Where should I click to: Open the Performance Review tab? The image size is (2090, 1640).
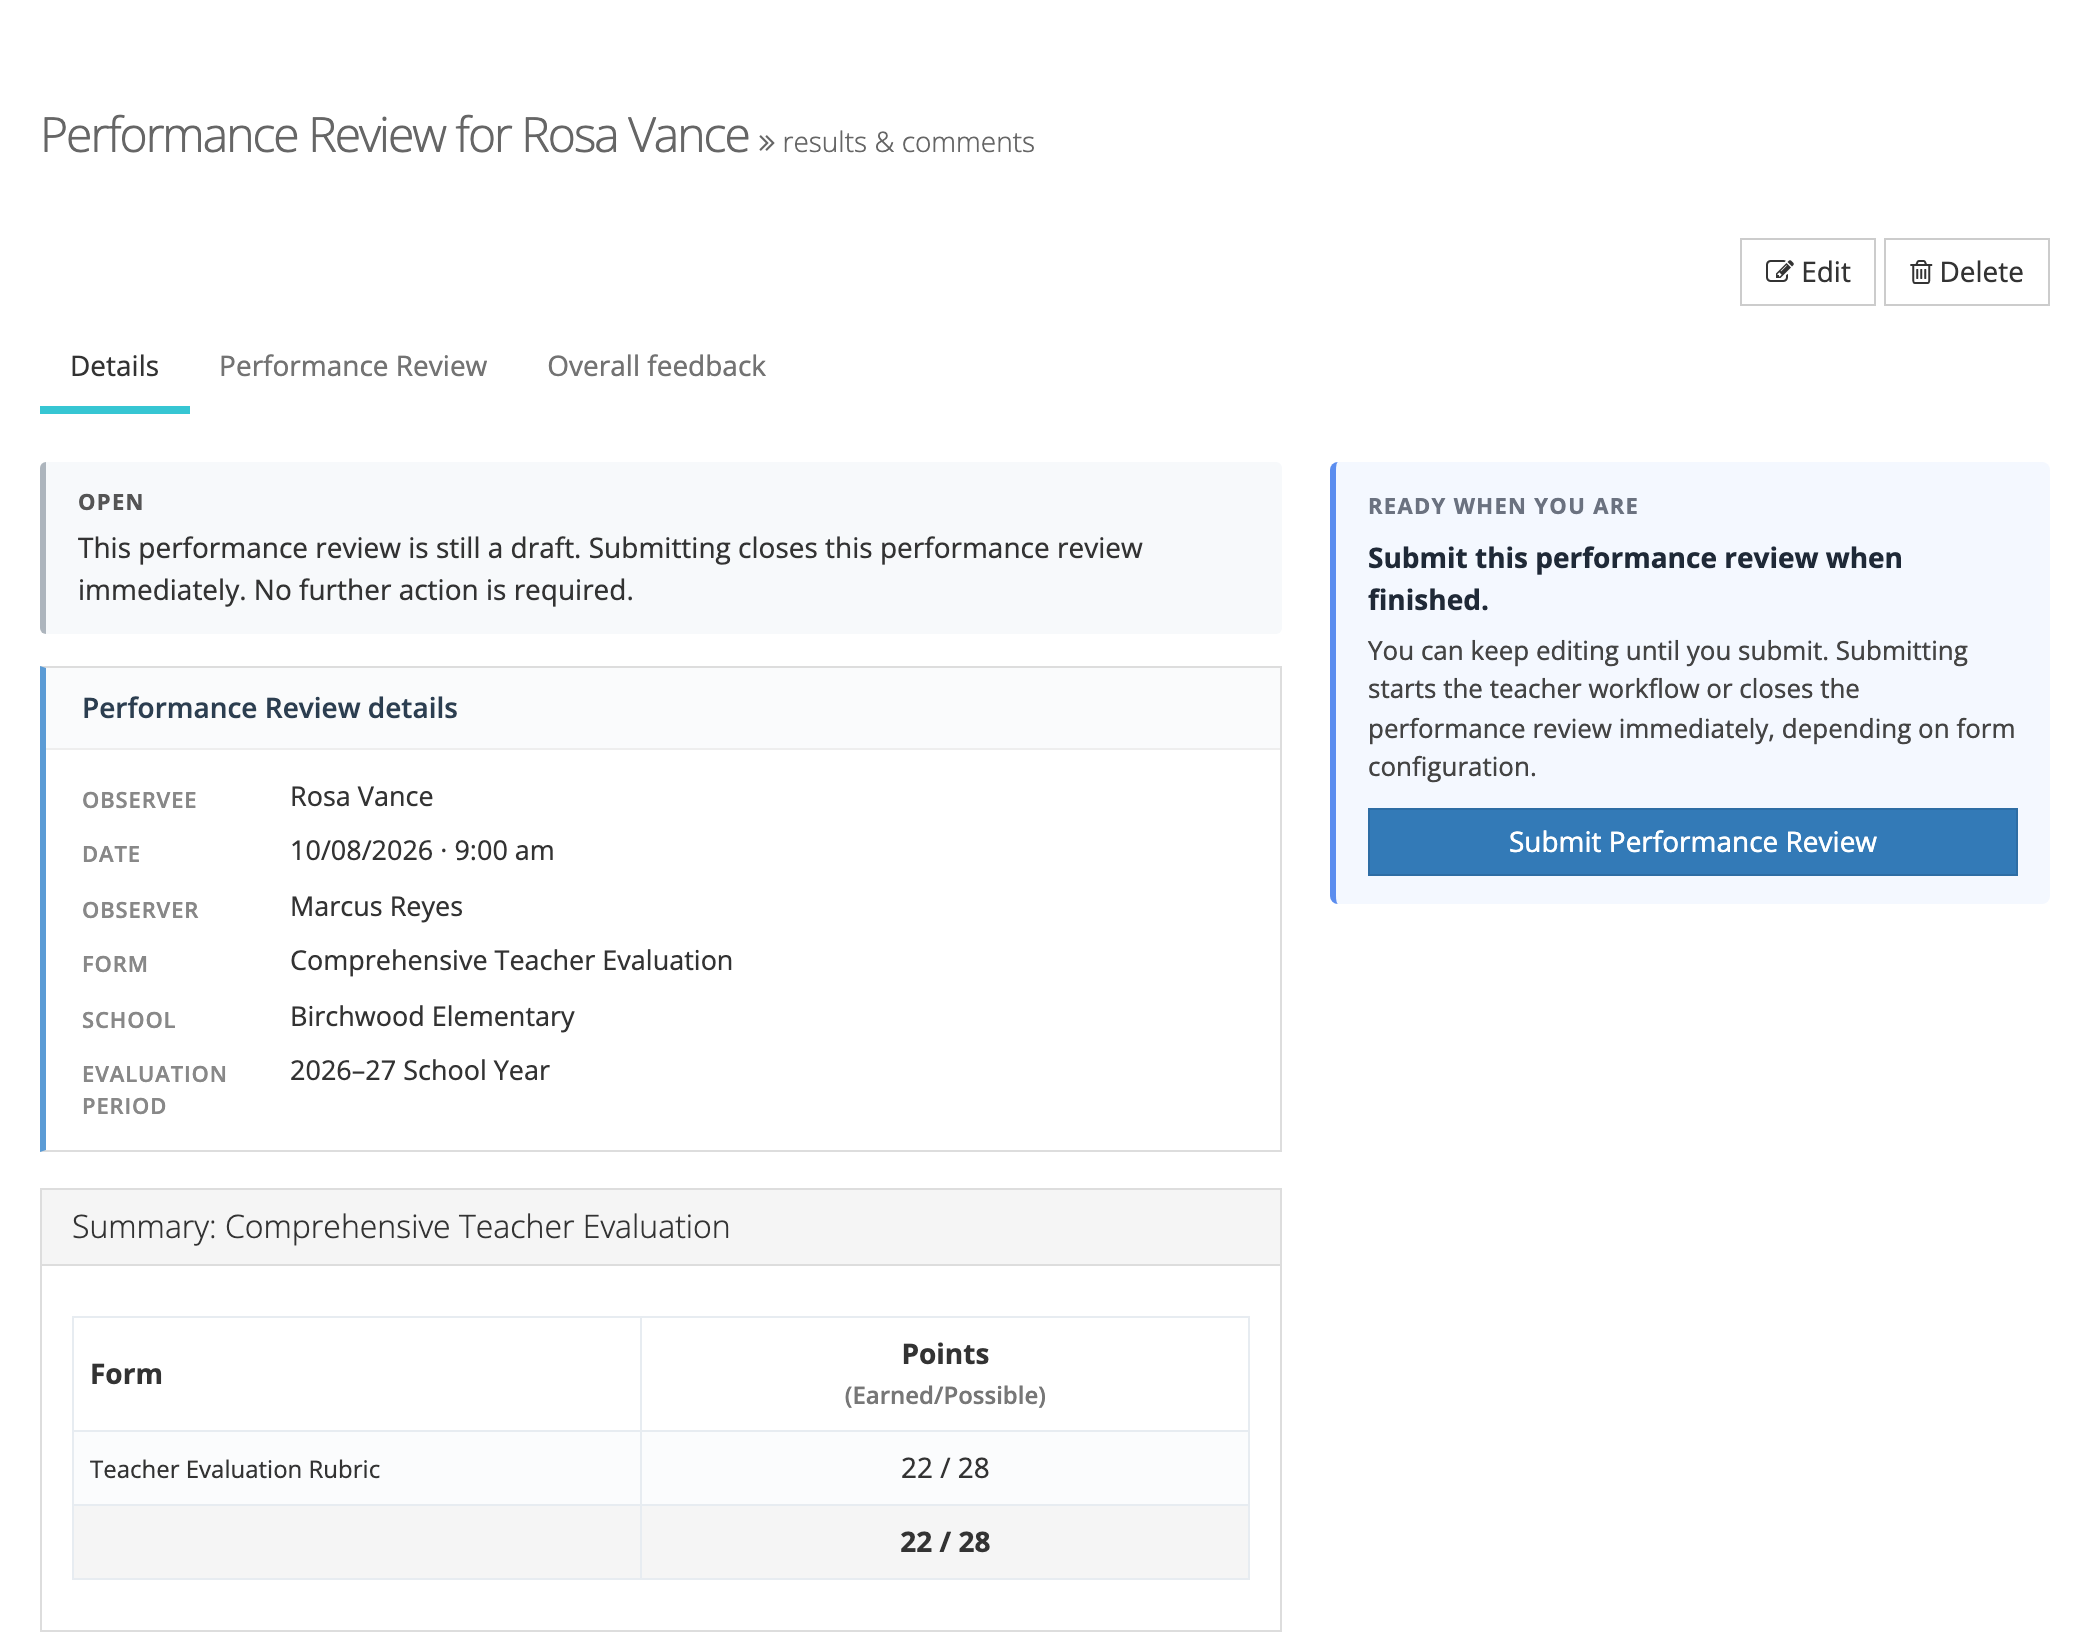(x=353, y=366)
